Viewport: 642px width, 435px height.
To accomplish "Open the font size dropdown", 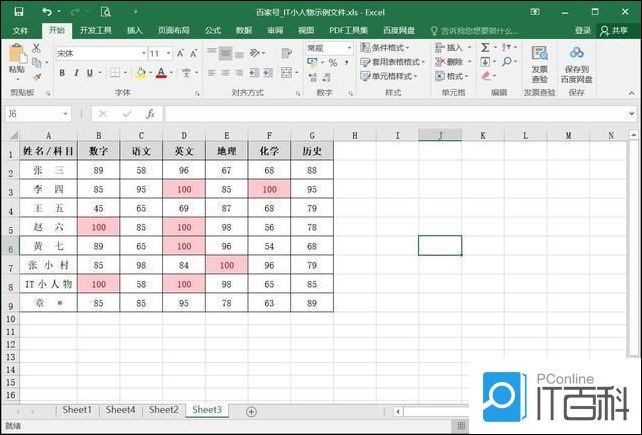I will point(168,53).
